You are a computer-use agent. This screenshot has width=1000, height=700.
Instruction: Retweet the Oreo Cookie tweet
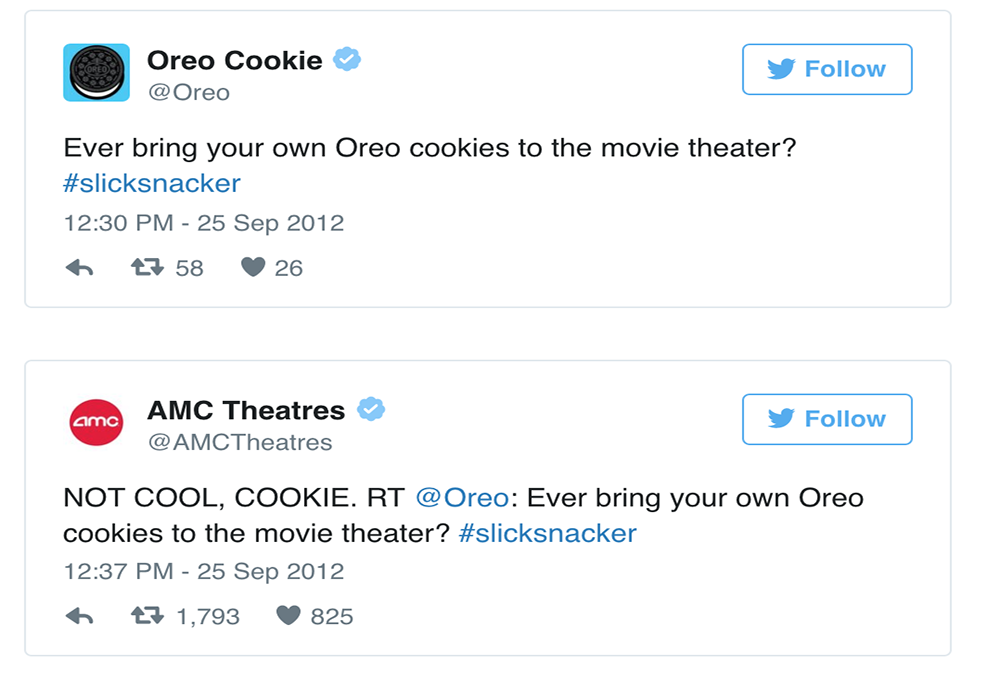147,267
